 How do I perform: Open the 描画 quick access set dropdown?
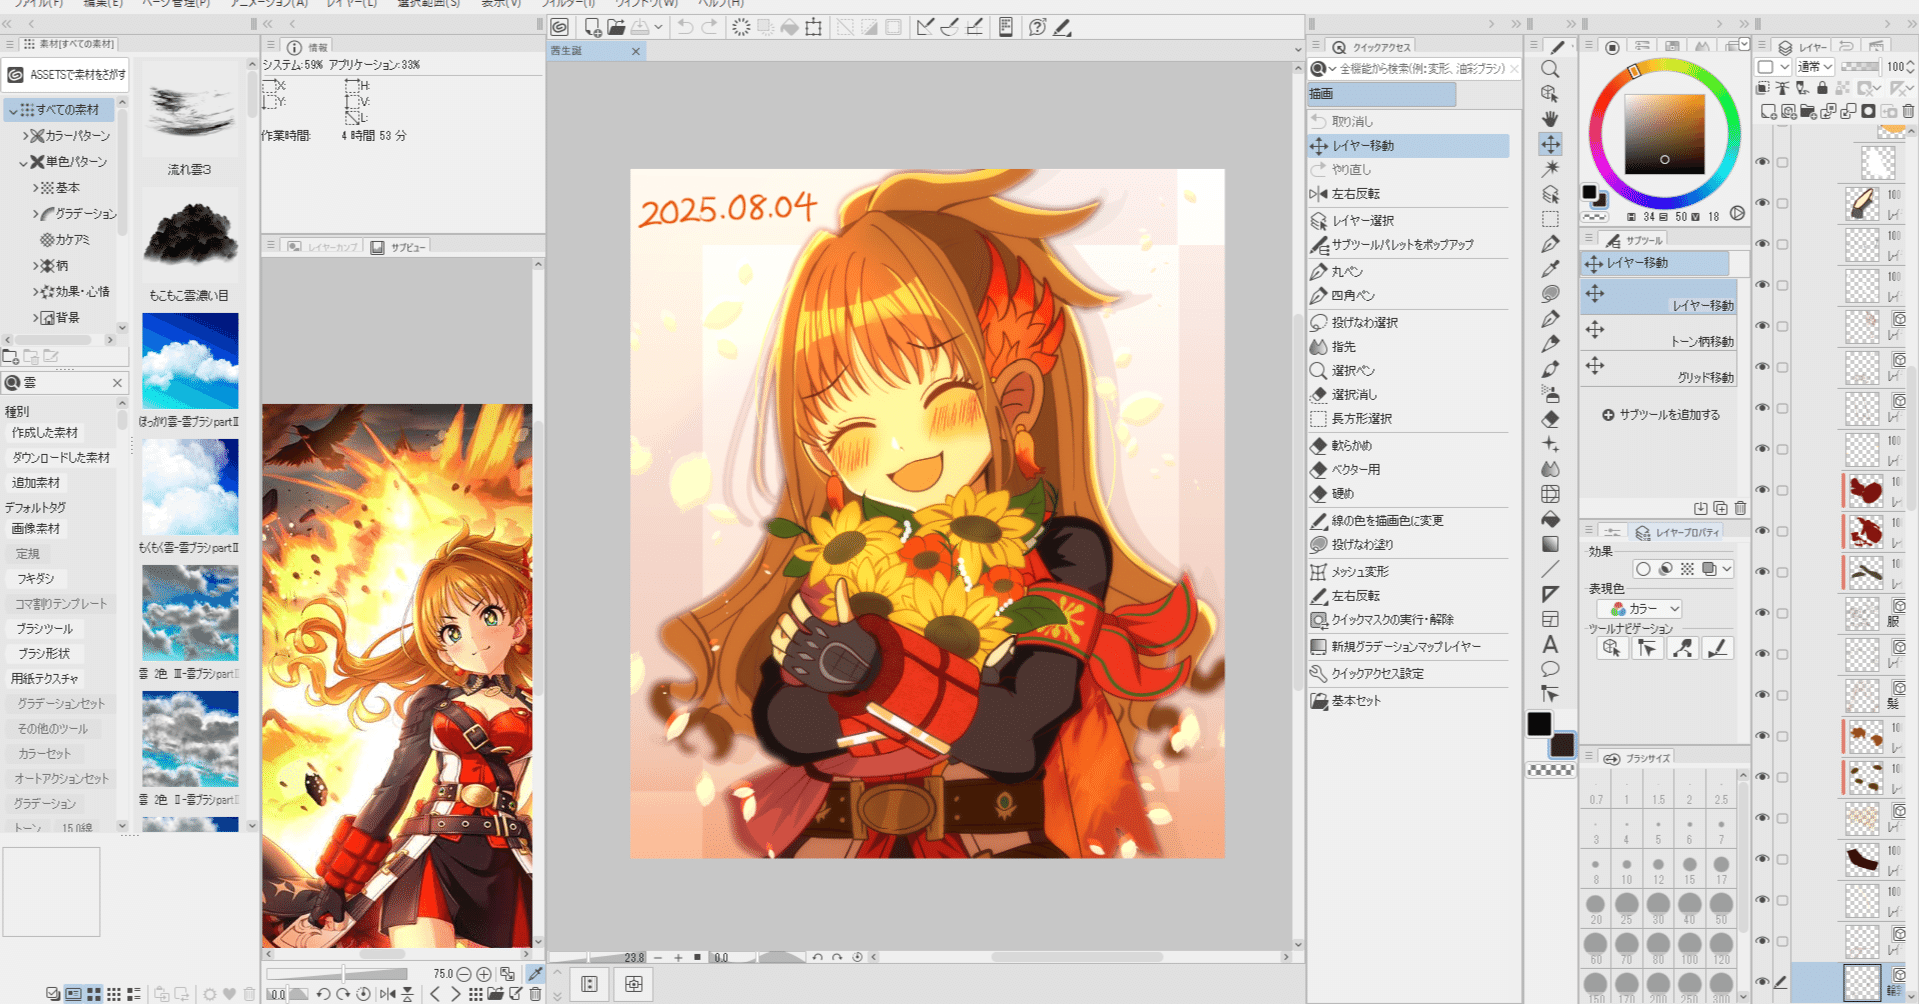[x=1381, y=94]
